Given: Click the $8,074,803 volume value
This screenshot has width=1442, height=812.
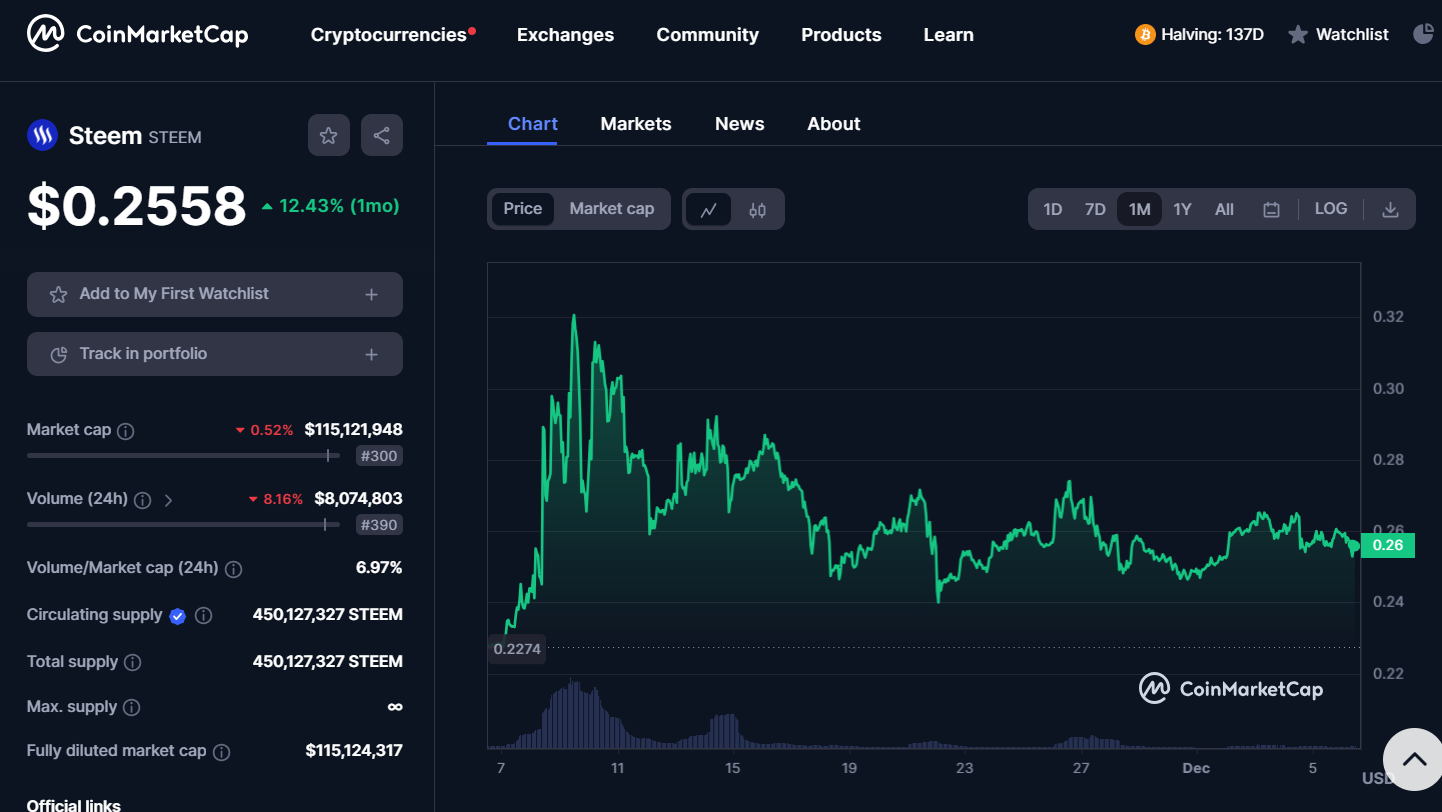Looking at the screenshot, I should click(358, 498).
